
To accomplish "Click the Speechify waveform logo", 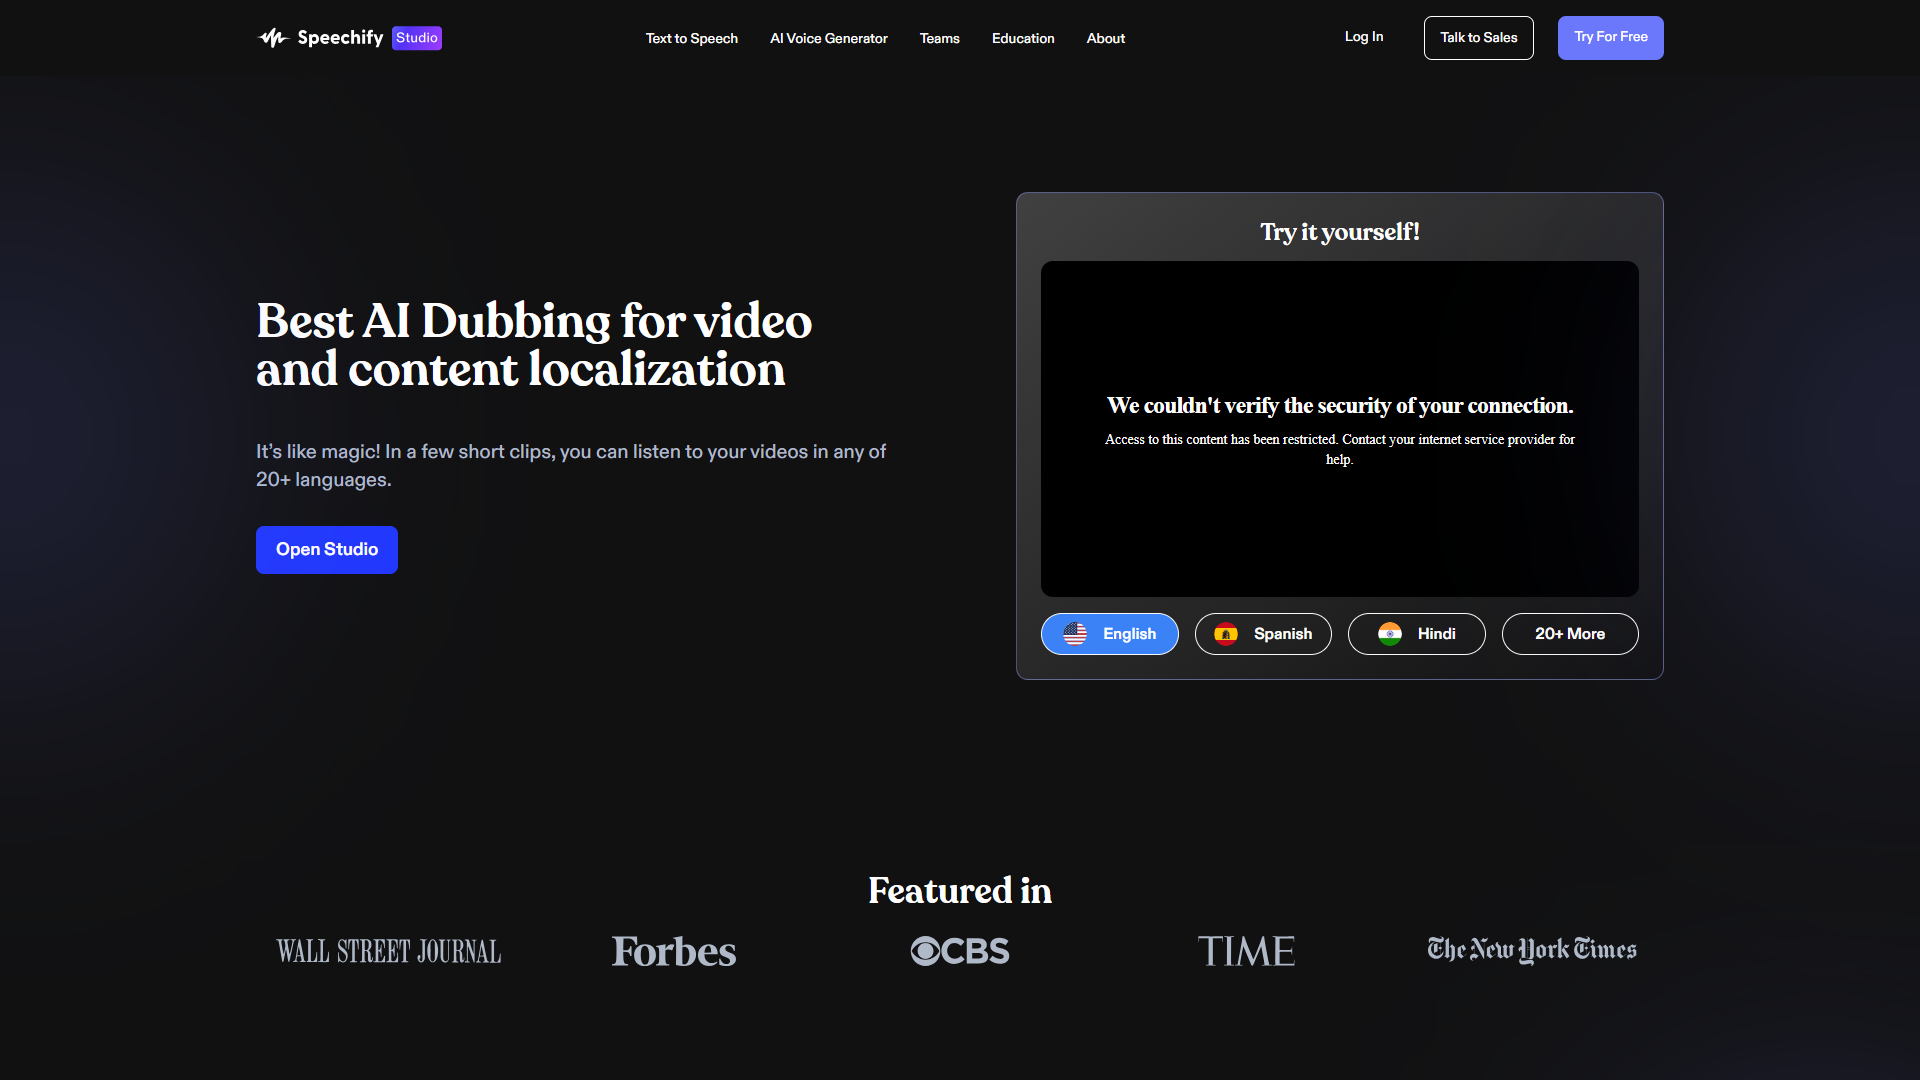I will (272, 37).
